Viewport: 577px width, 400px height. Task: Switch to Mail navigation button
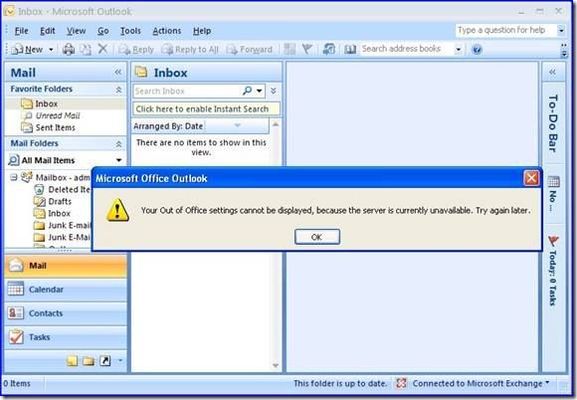coord(66,266)
